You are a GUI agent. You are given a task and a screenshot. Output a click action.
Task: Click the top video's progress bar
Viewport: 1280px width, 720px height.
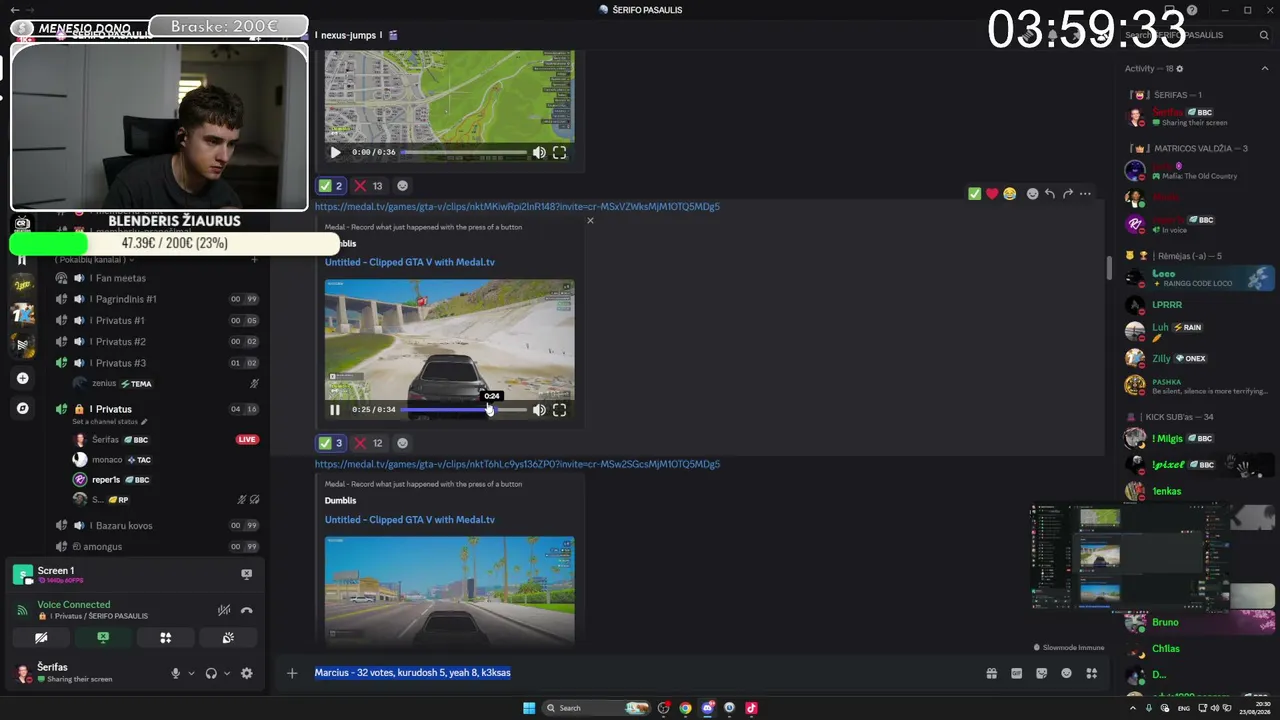point(463,152)
